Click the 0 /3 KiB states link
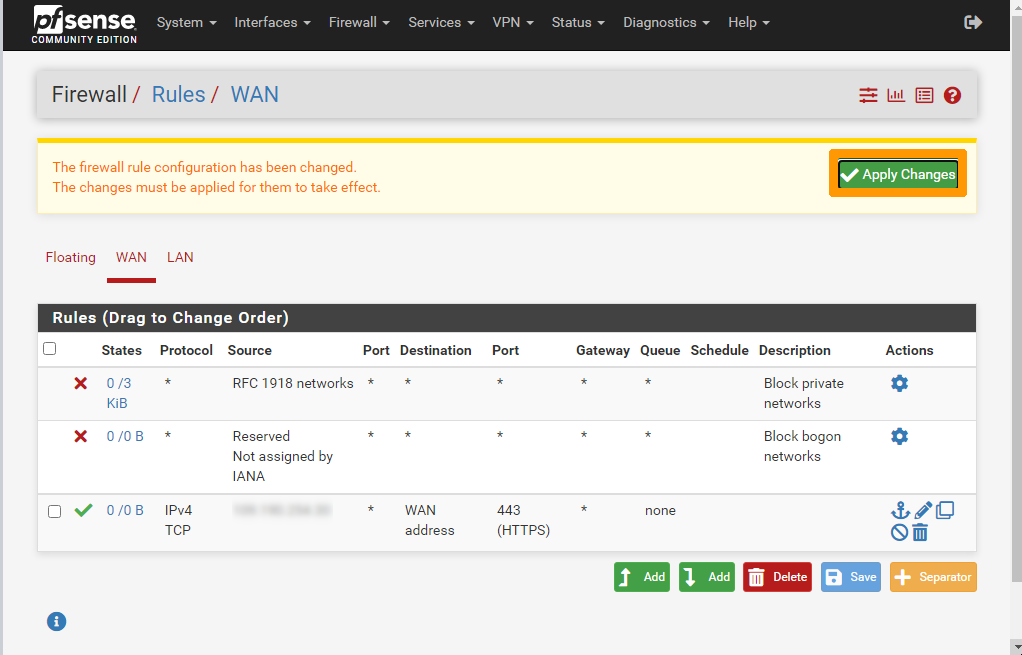 click(x=118, y=392)
